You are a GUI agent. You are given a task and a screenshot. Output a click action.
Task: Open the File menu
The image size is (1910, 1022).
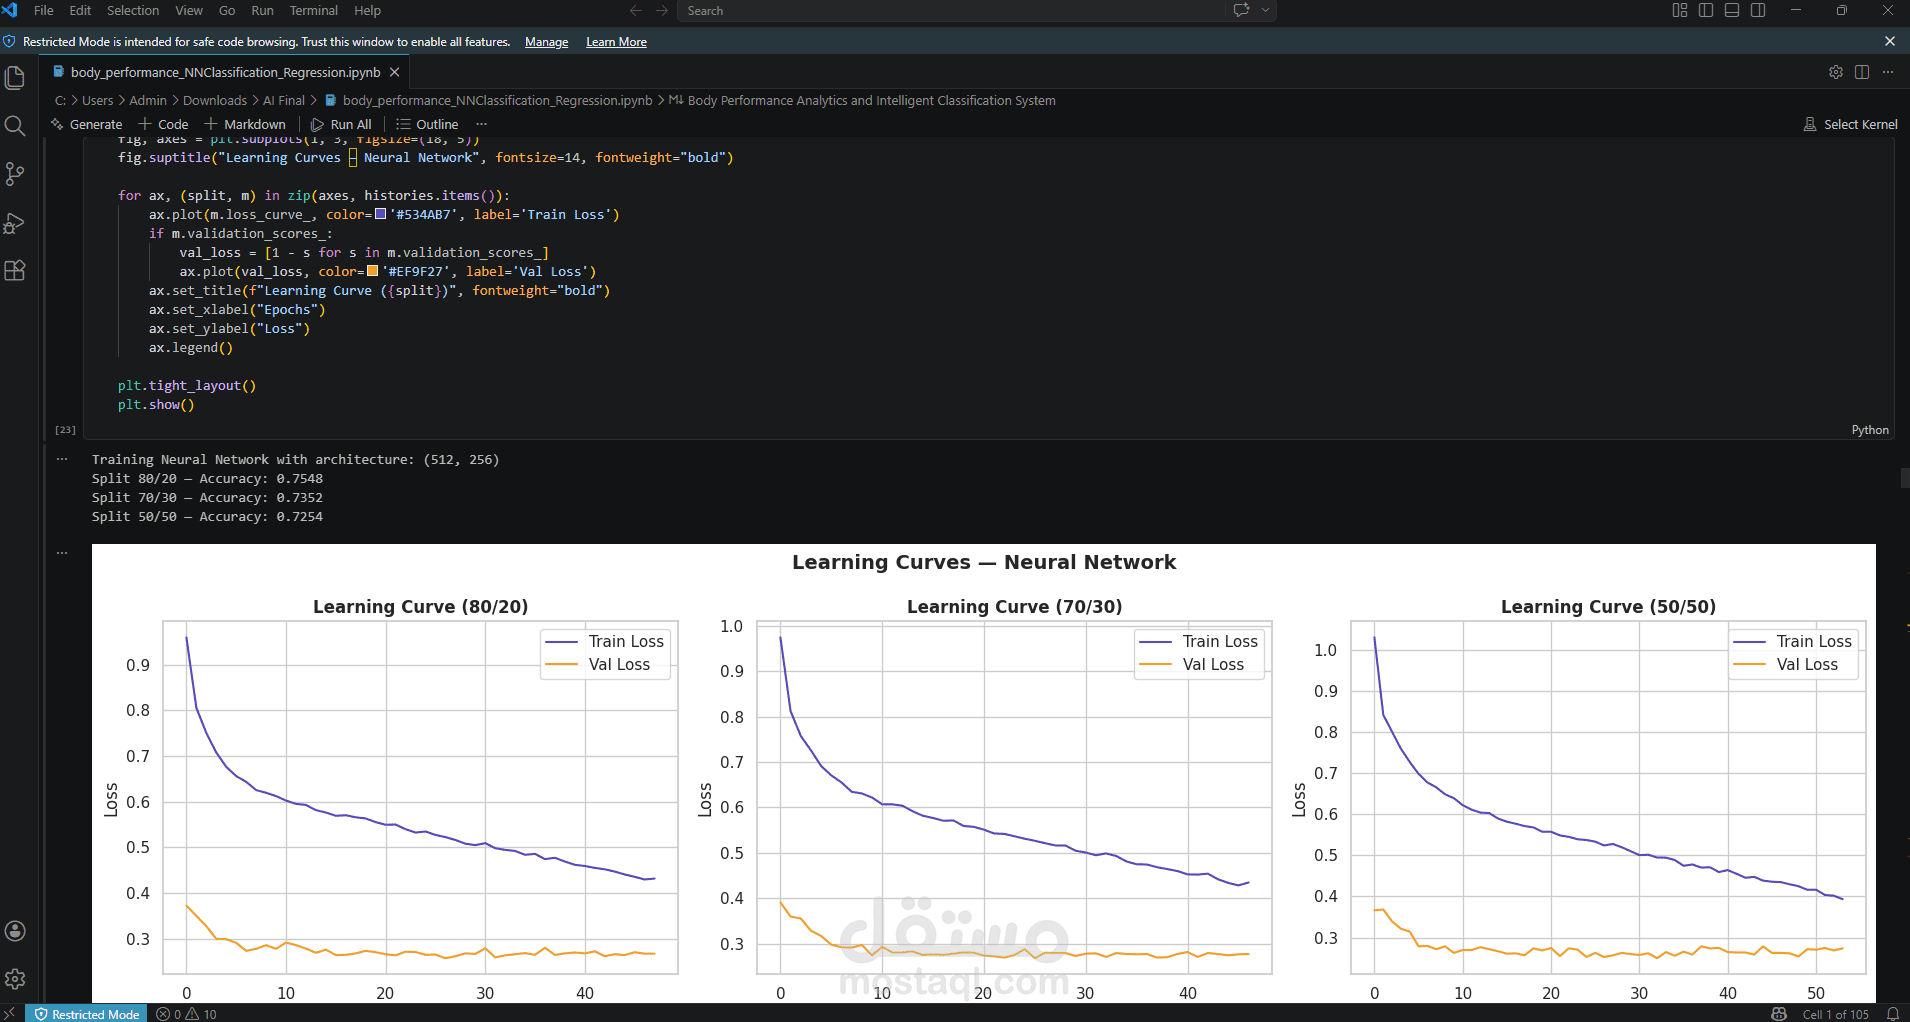click(x=44, y=11)
